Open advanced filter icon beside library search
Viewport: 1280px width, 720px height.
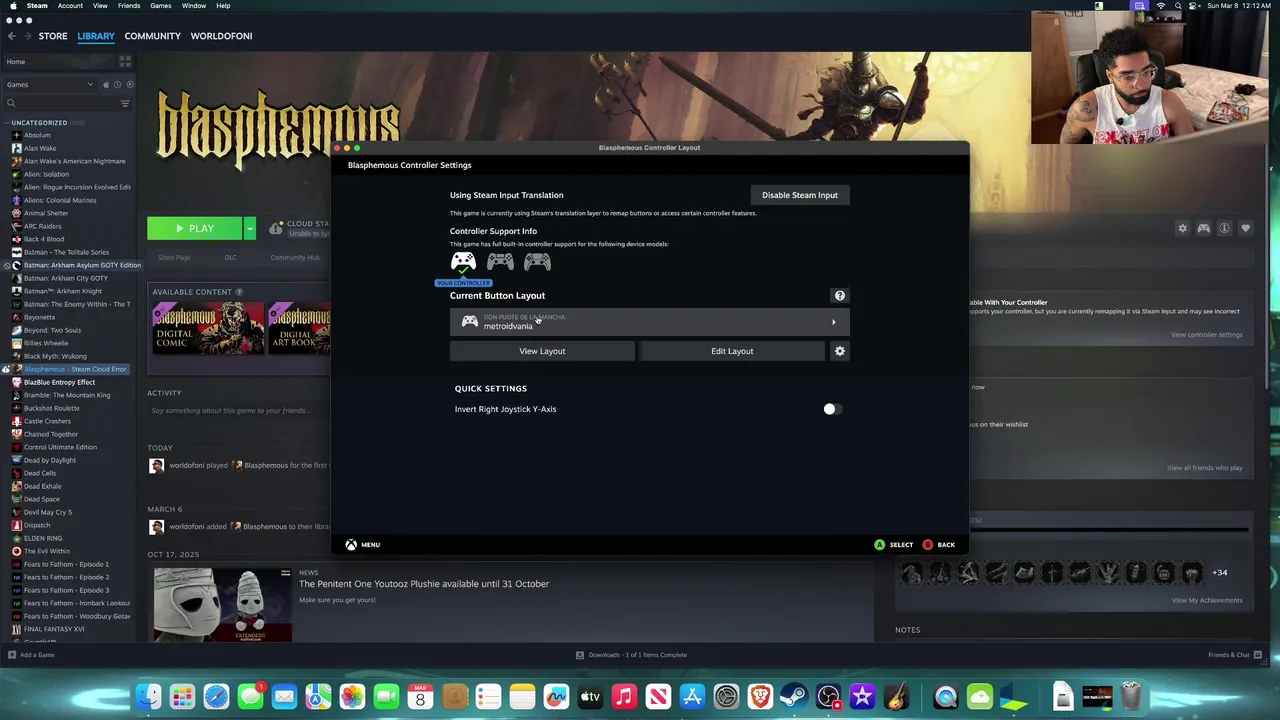[x=125, y=103]
